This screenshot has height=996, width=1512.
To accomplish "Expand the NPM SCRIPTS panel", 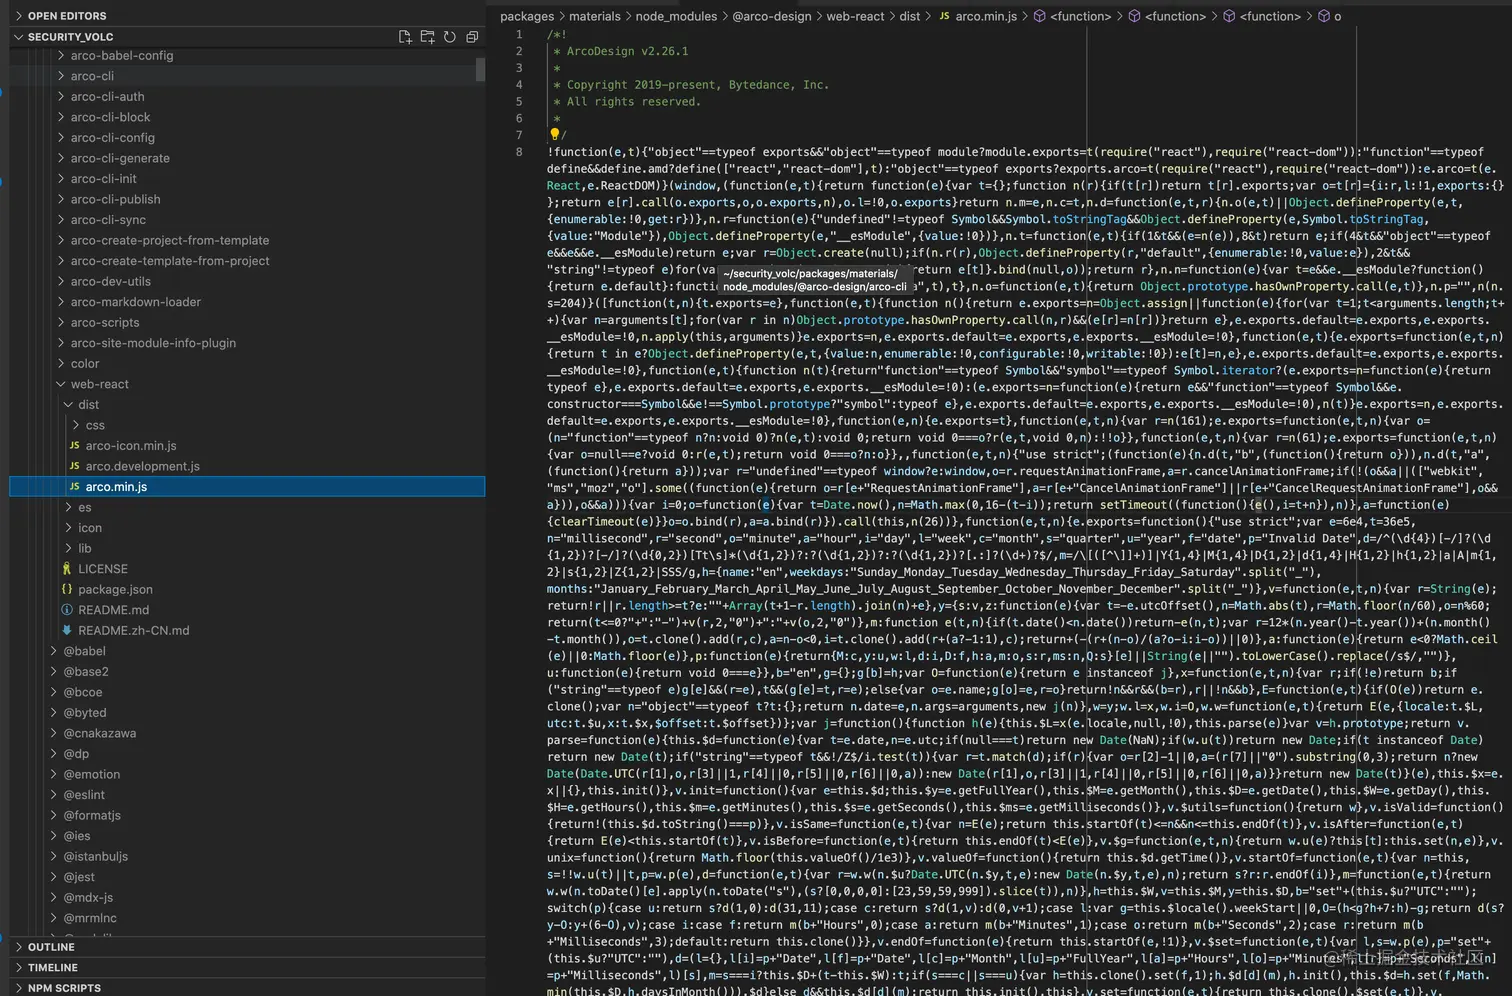I will [18, 988].
